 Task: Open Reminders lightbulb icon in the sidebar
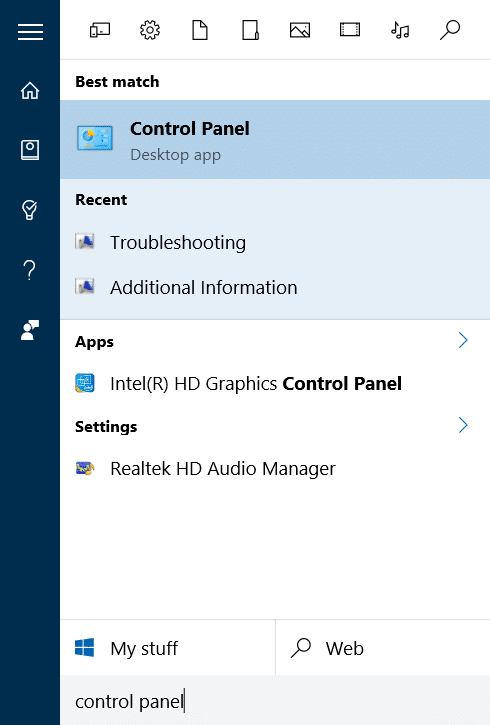click(30, 210)
